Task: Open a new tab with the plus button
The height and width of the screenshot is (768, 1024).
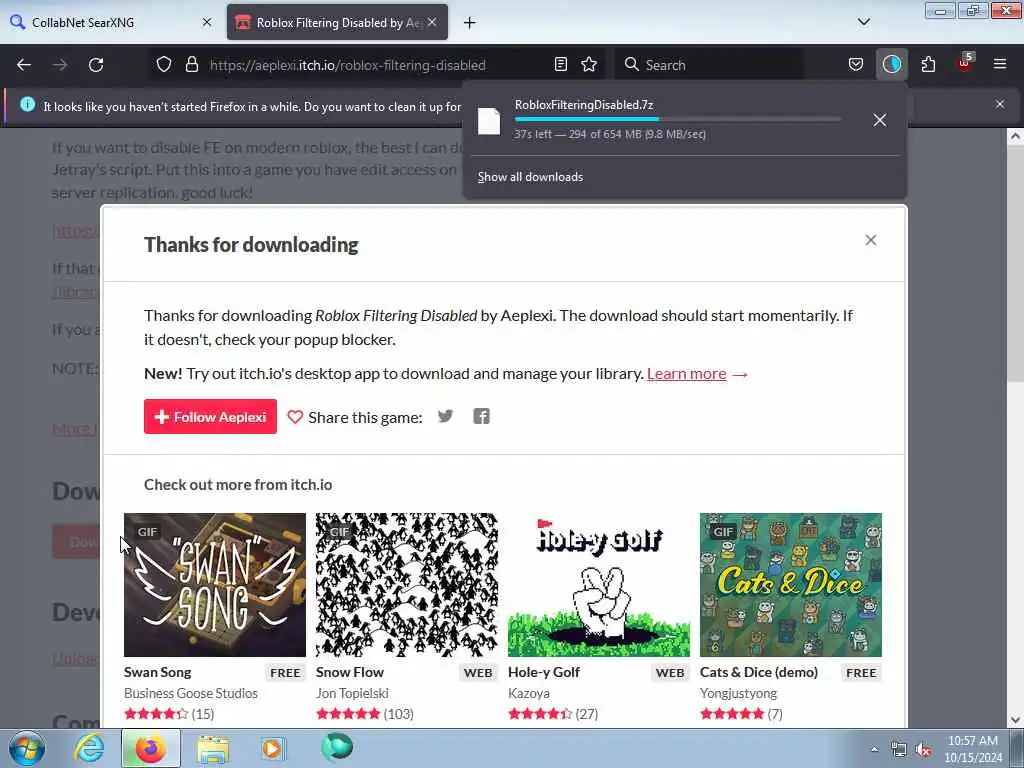Action: click(x=469, y=23)
